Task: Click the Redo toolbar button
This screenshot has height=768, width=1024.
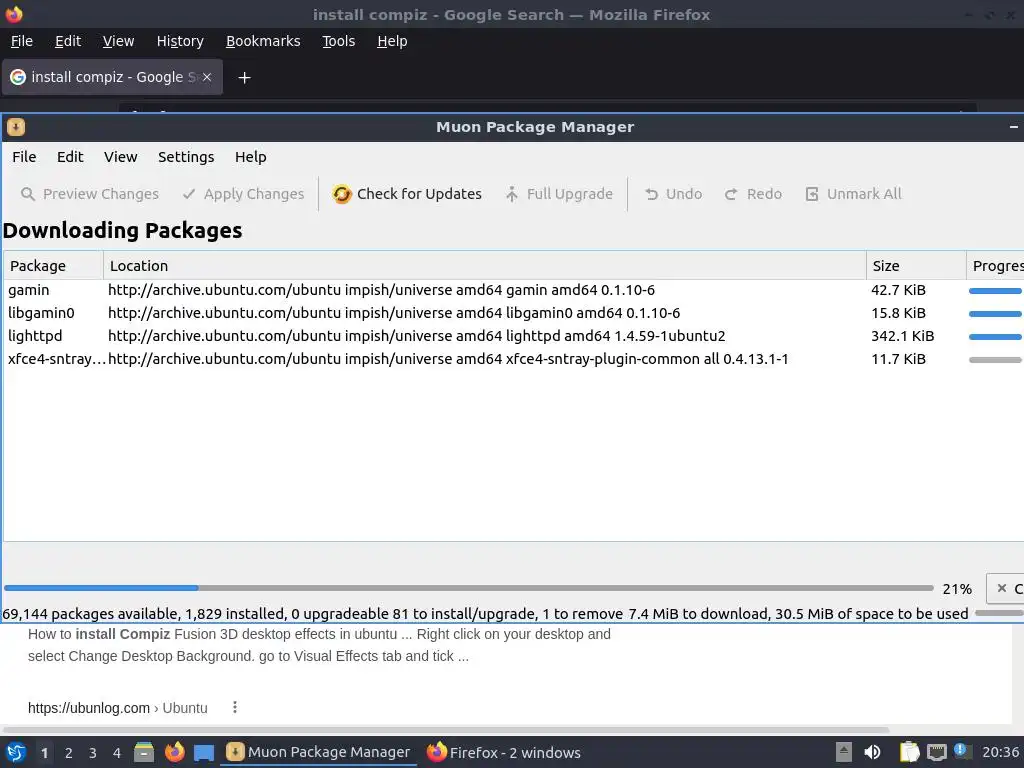Action: point(753,194)
